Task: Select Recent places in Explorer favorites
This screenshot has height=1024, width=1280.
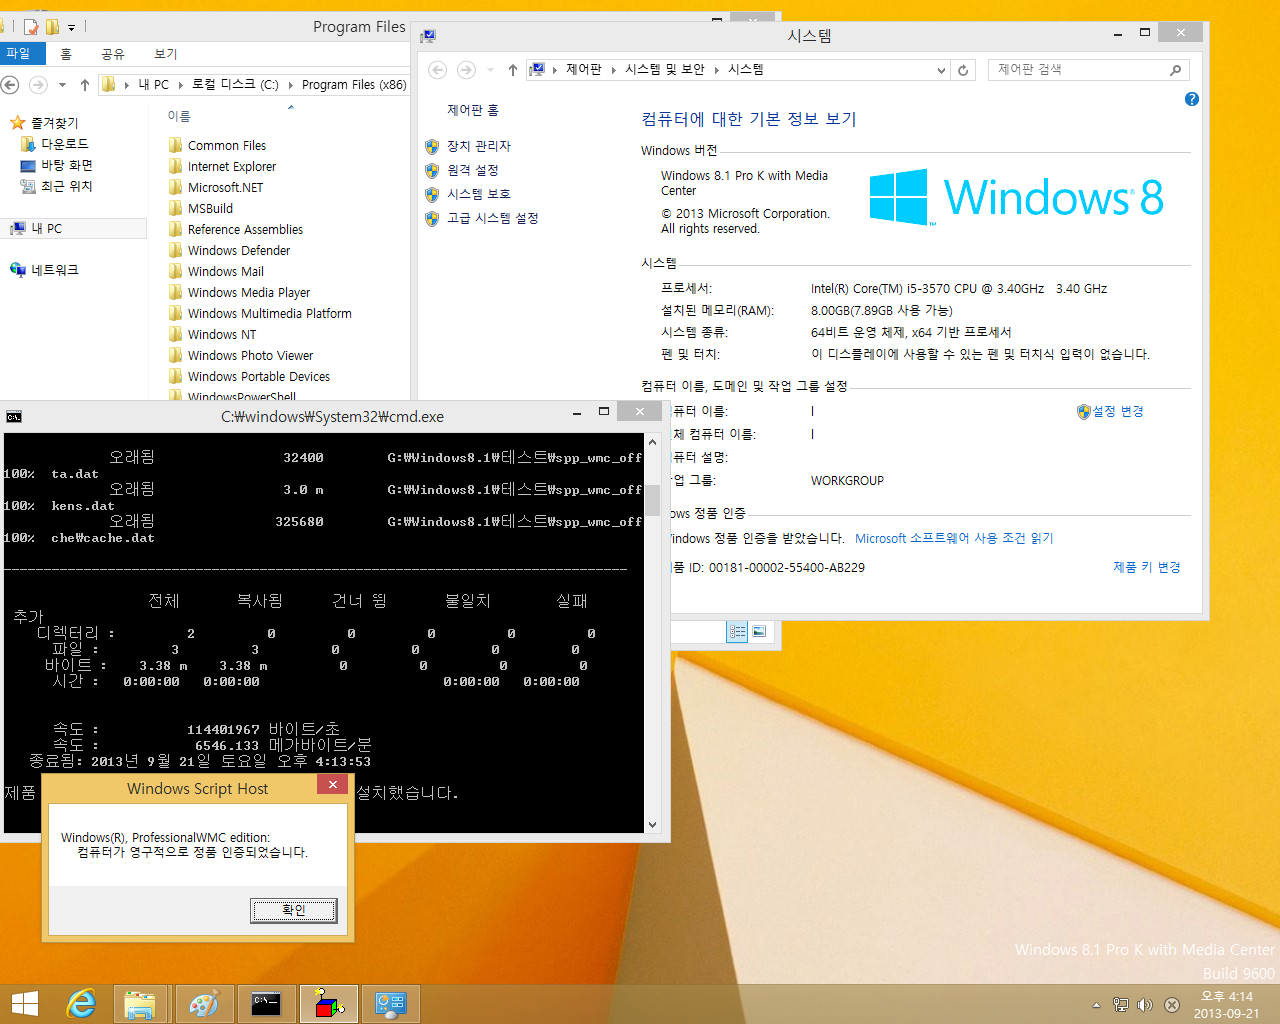Action: [x=66, y=186]
